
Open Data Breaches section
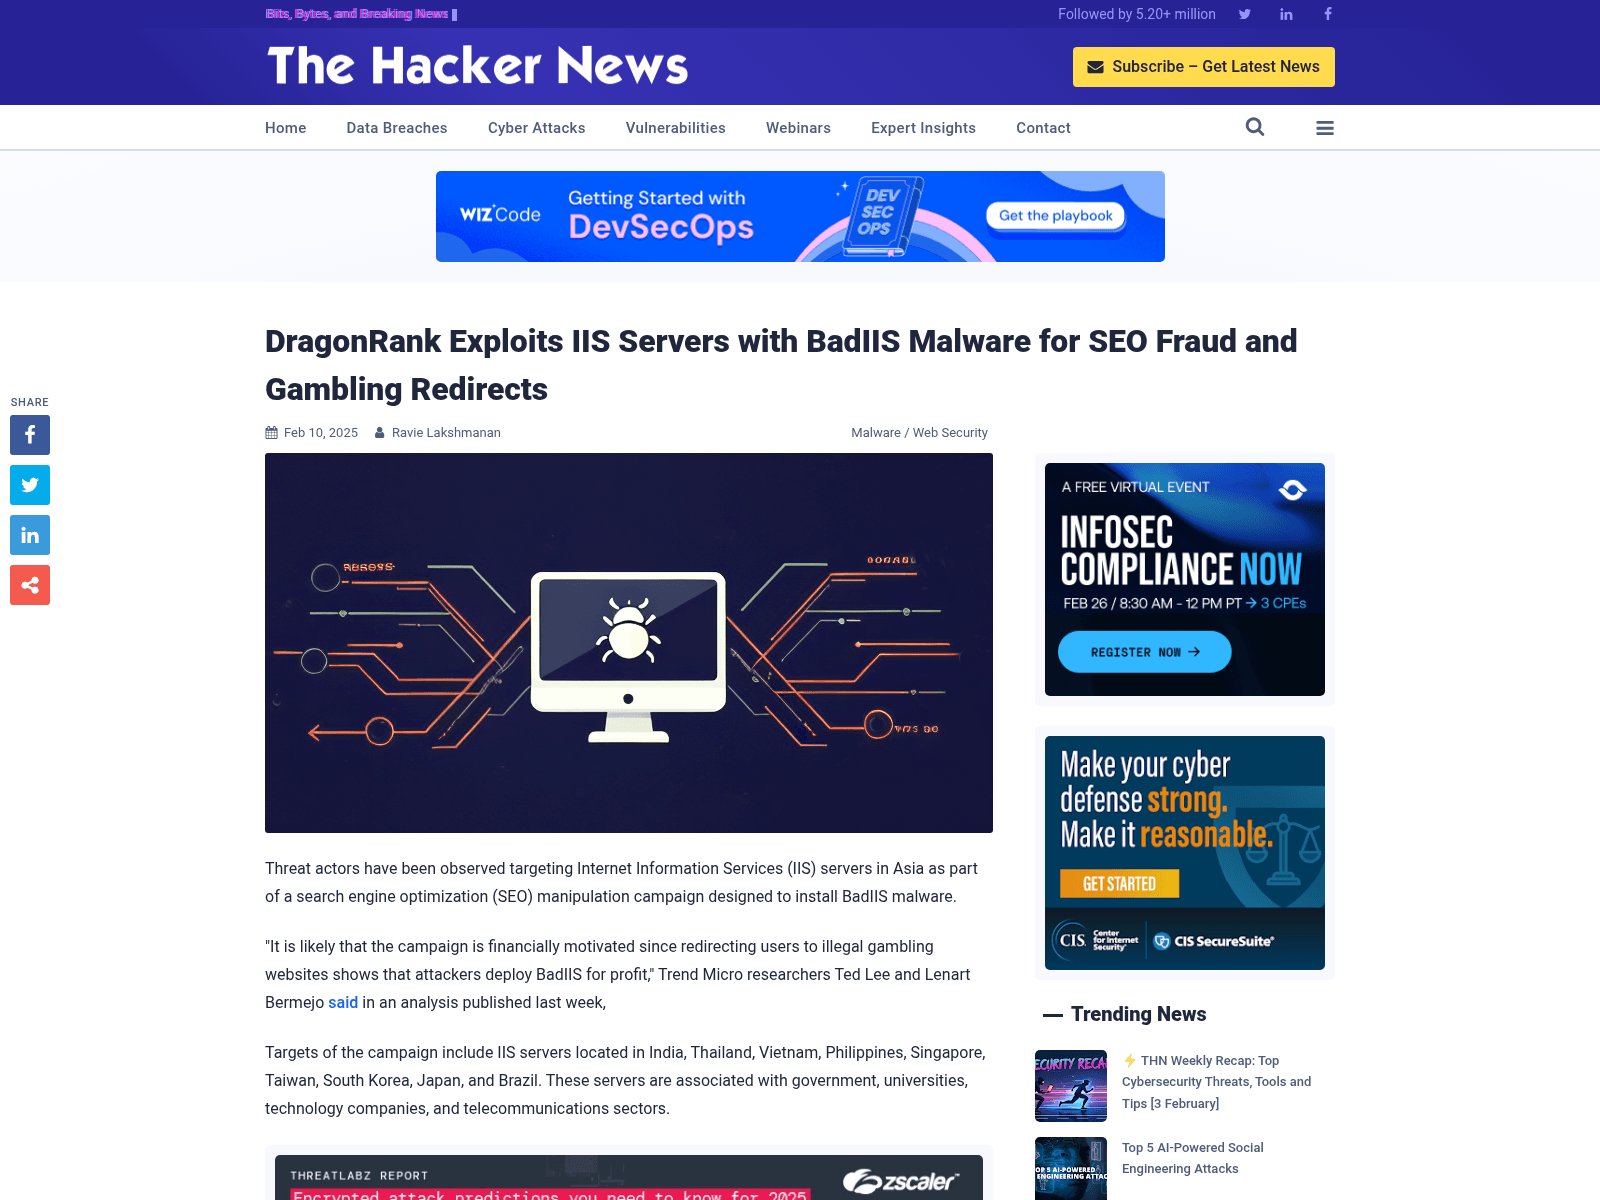point(397,128)
